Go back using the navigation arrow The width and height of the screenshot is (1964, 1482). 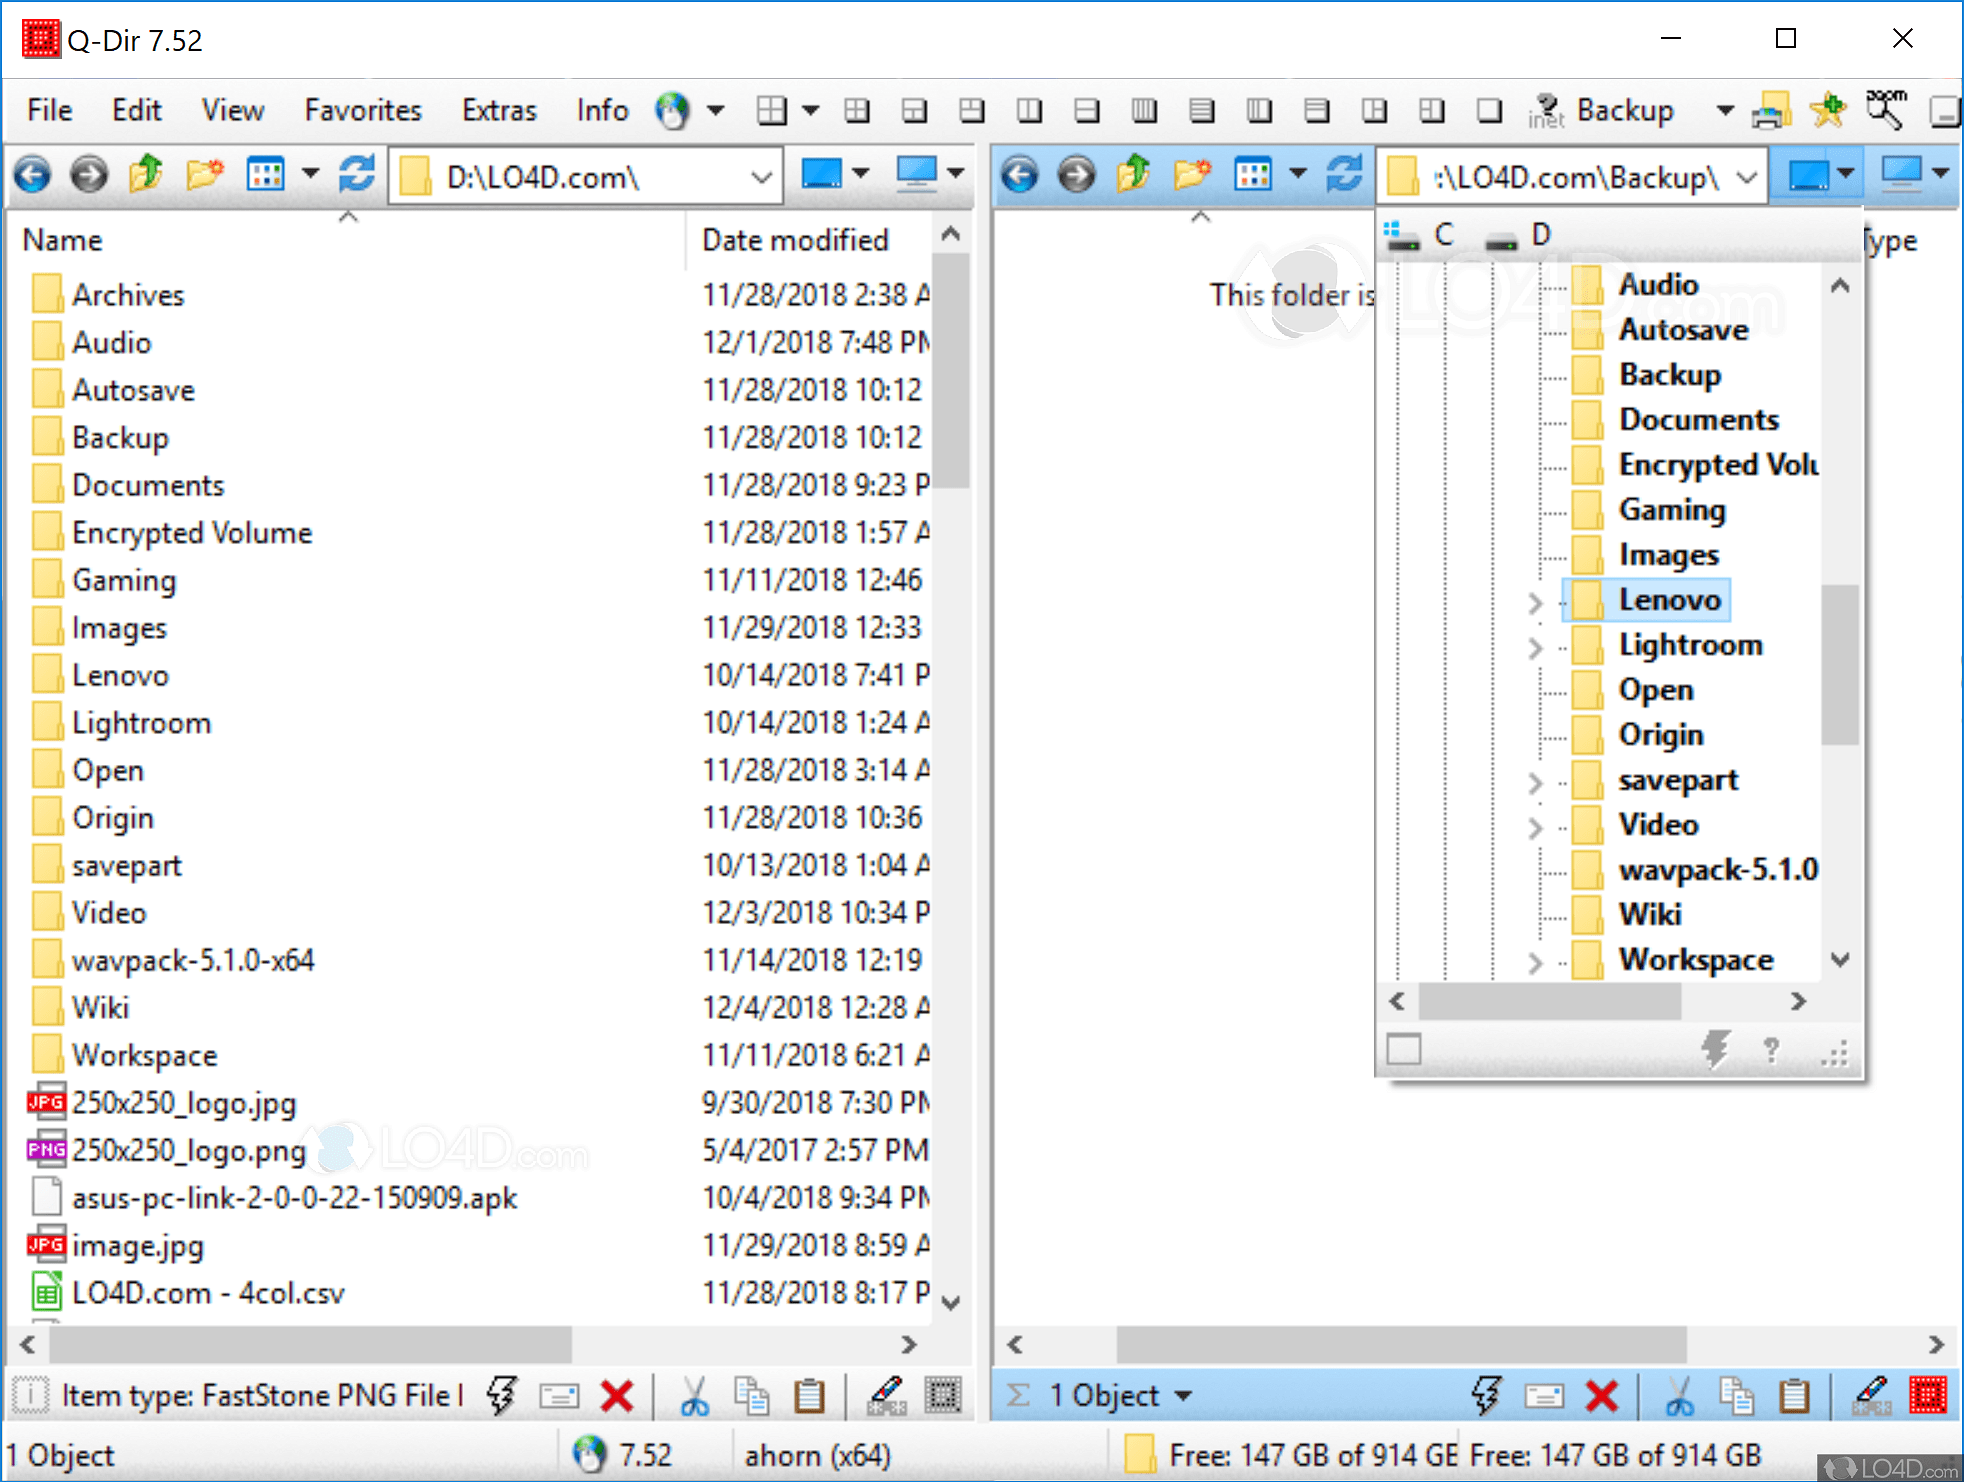[x=33, y=174]
